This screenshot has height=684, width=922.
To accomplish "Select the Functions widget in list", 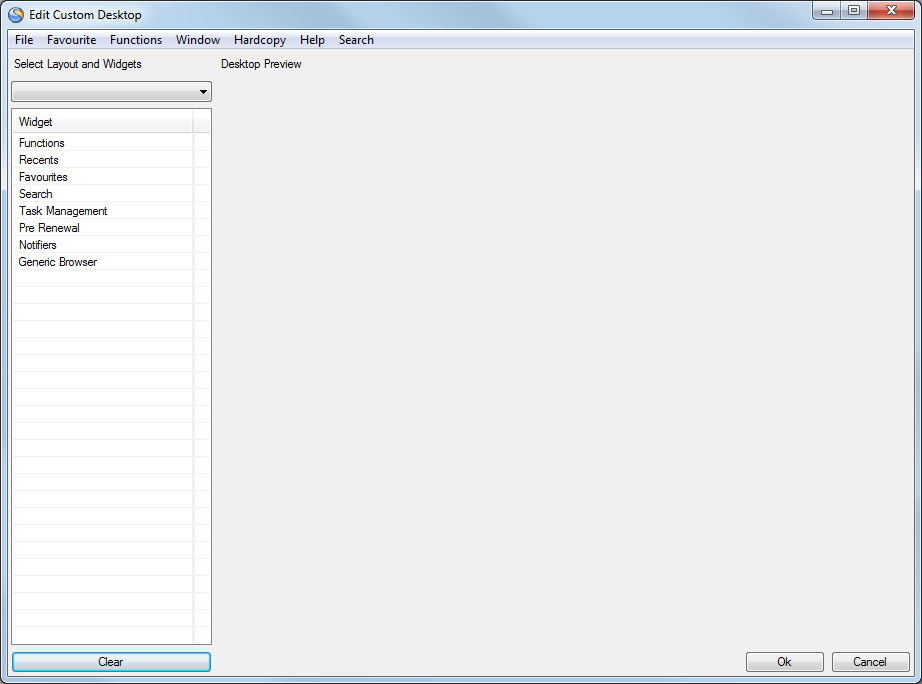I will [42, 143].
